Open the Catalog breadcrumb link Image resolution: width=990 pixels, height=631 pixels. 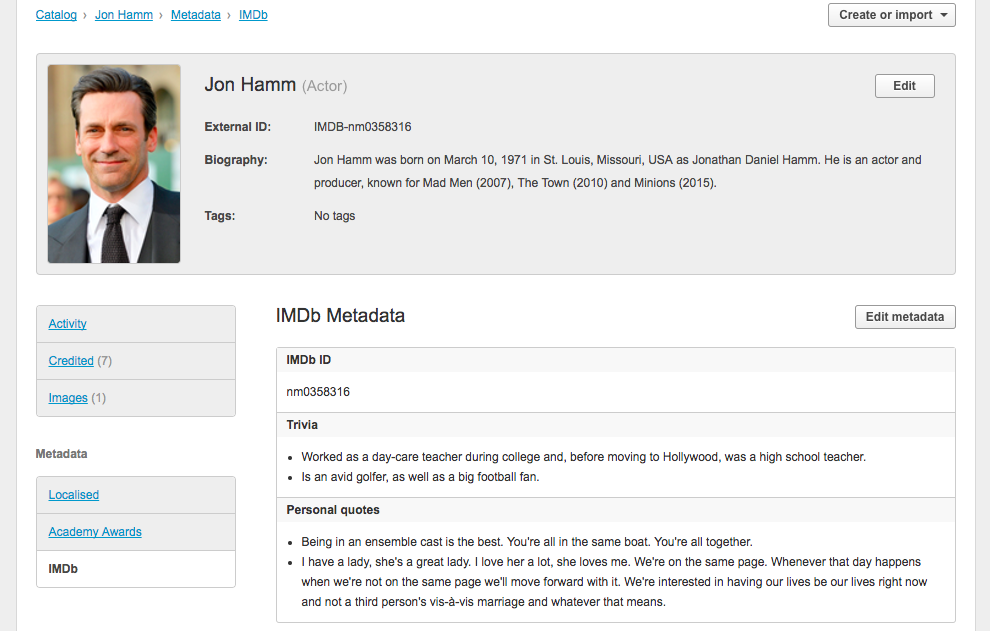56,15
